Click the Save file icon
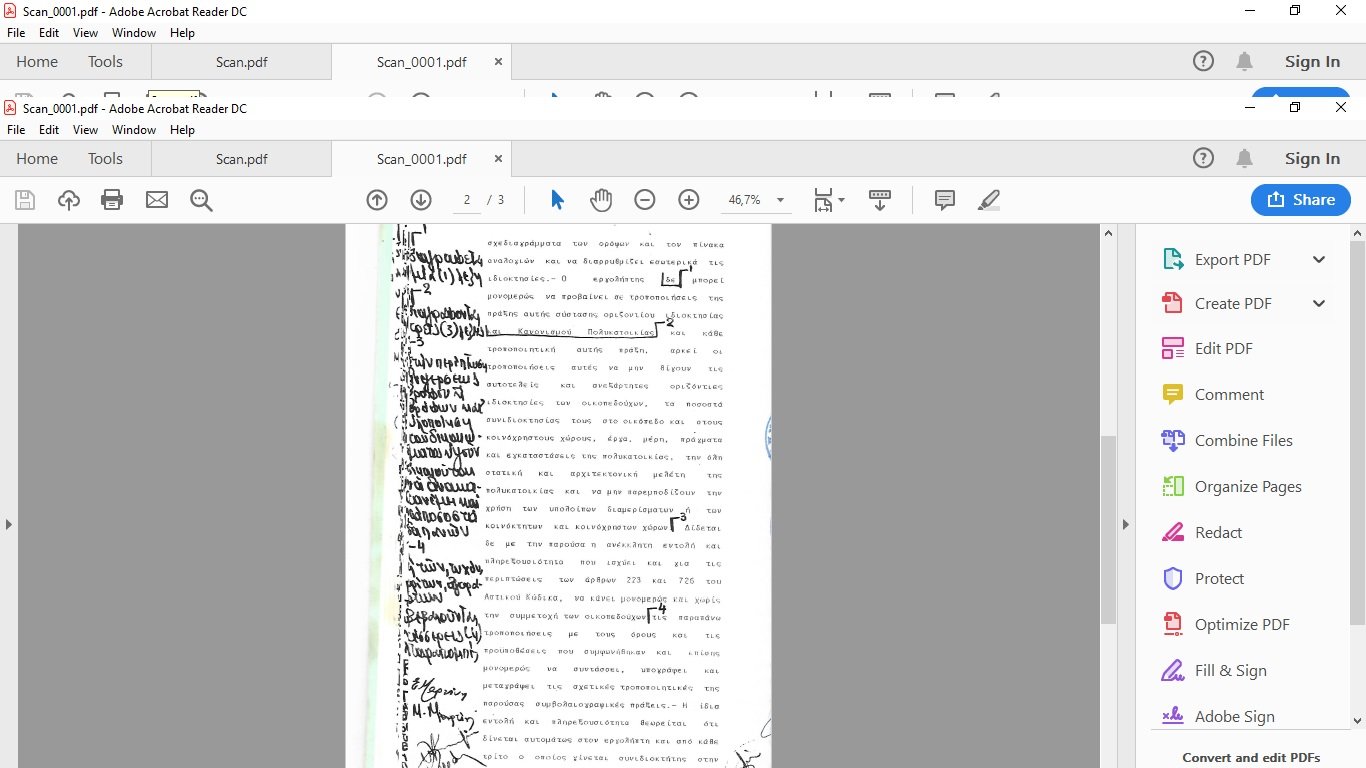The width and height of the screenshot is (1366, 768). pyautogui.click(x=25, y=200)
